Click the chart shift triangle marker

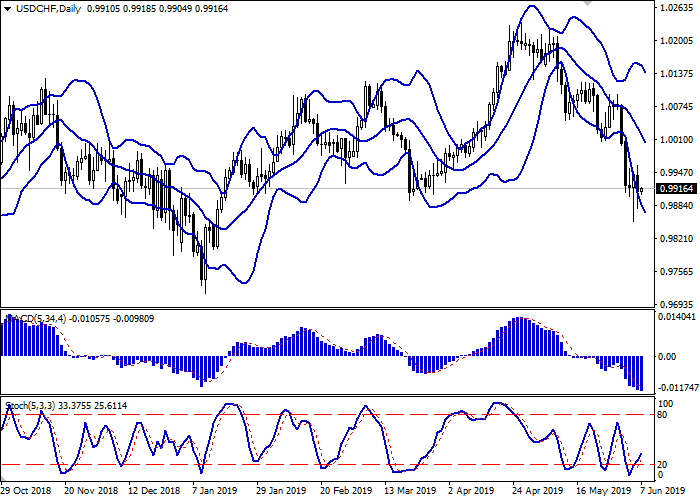click(587, 5)
